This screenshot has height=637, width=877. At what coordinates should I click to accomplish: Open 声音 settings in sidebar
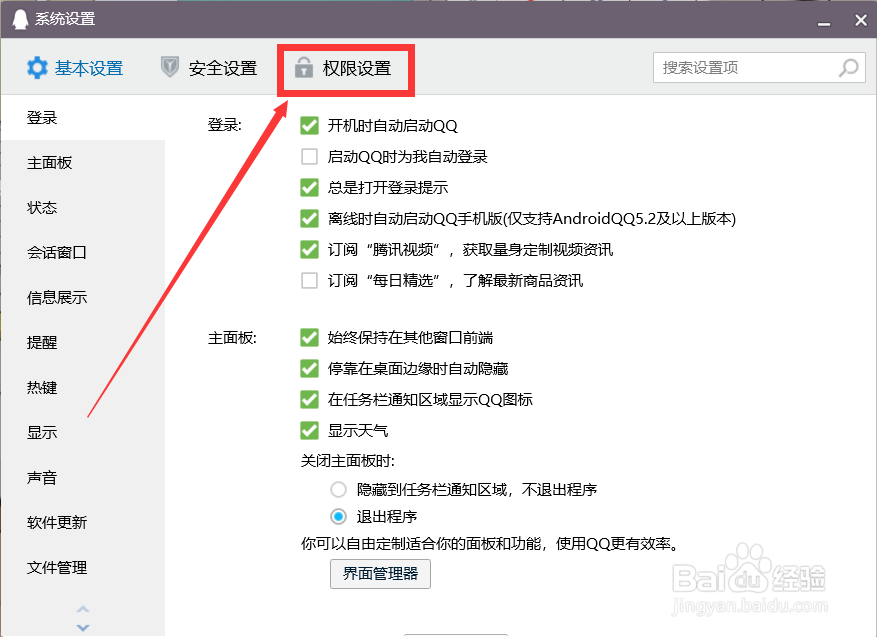coord(83,478)
